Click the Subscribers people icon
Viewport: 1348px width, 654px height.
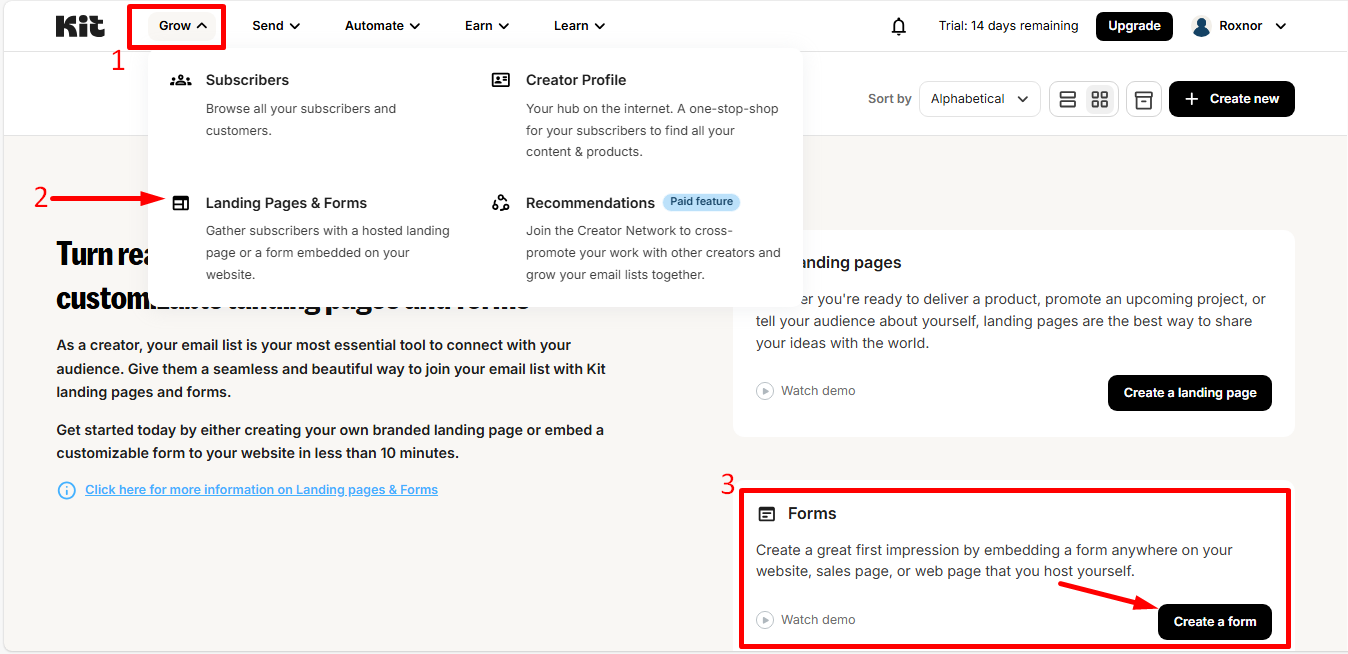coord(181,80)
